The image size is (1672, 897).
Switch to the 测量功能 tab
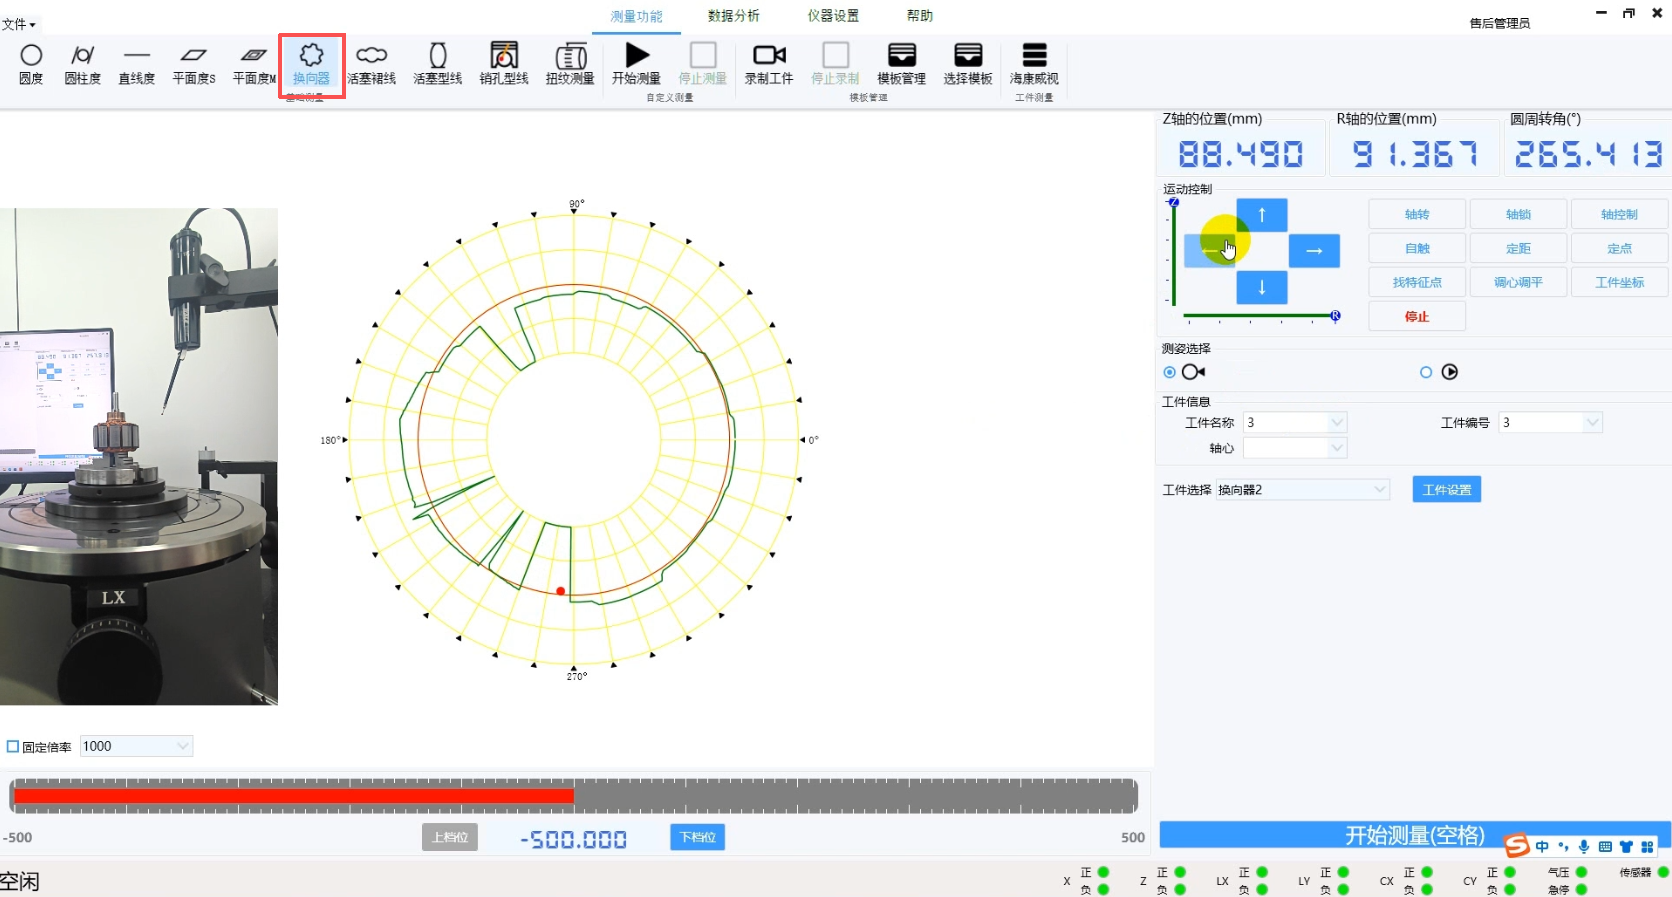(x=636, y=16)
